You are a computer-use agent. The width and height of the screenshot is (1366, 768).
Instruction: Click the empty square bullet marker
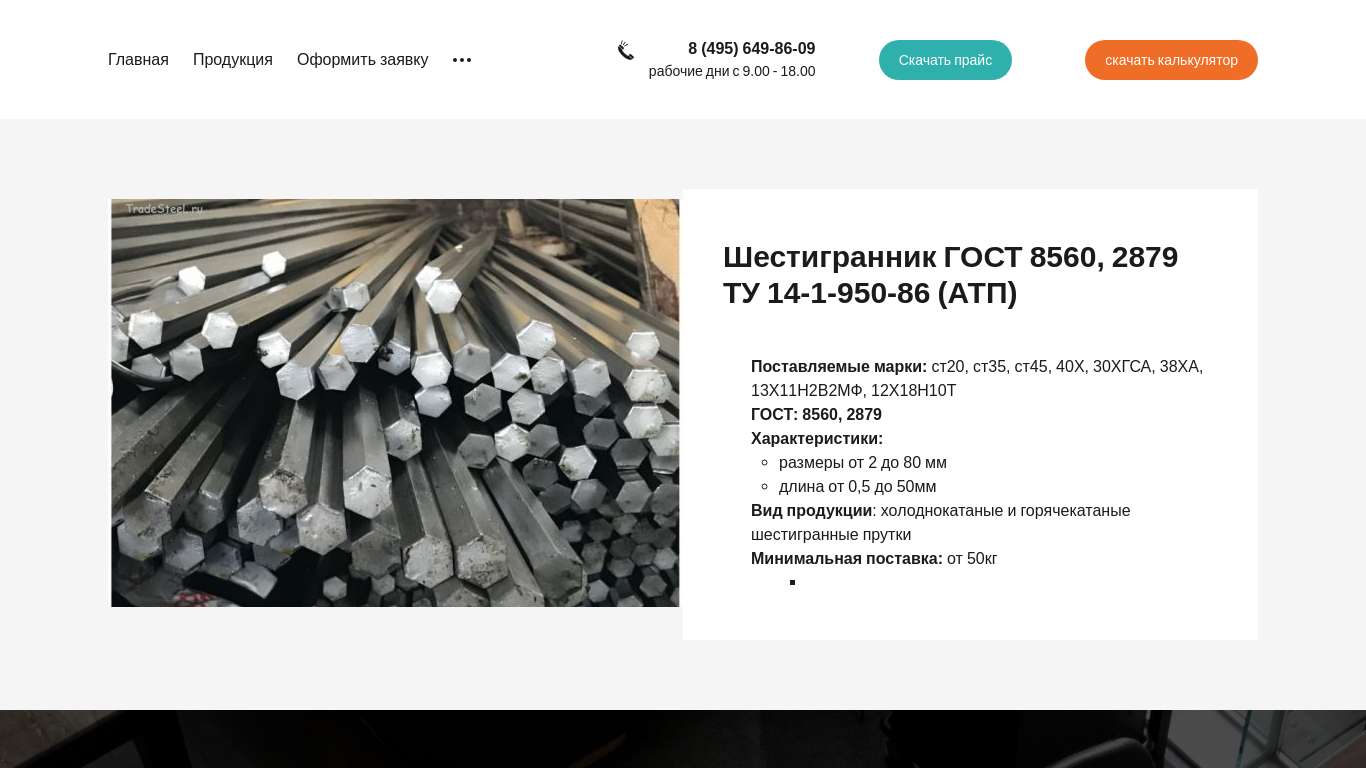click(792, 582)
